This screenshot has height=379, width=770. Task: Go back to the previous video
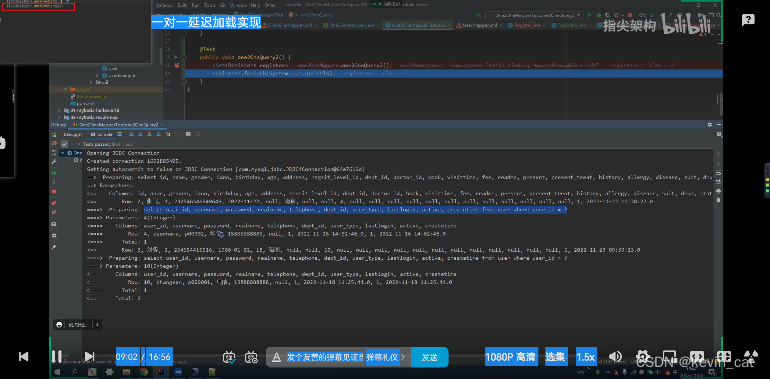click(x=23, y=356)
